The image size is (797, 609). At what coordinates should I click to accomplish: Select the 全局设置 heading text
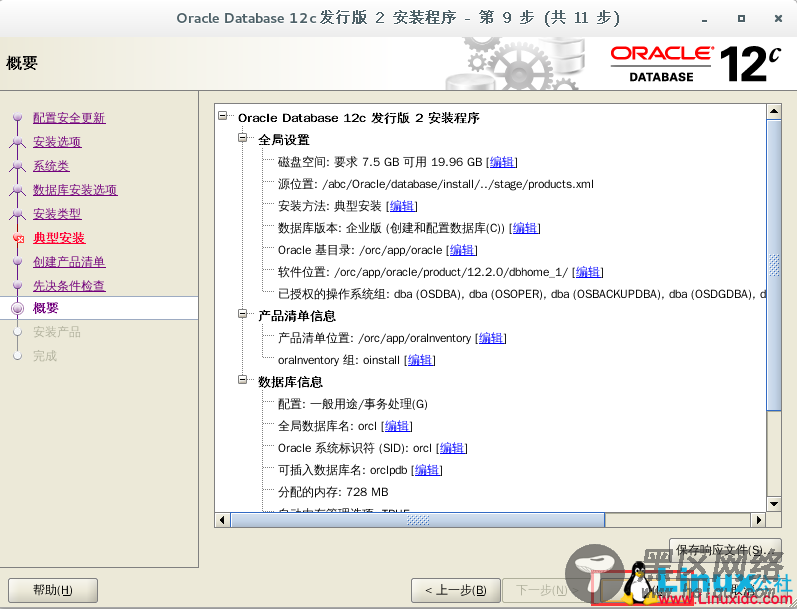[x=284, y=140]
